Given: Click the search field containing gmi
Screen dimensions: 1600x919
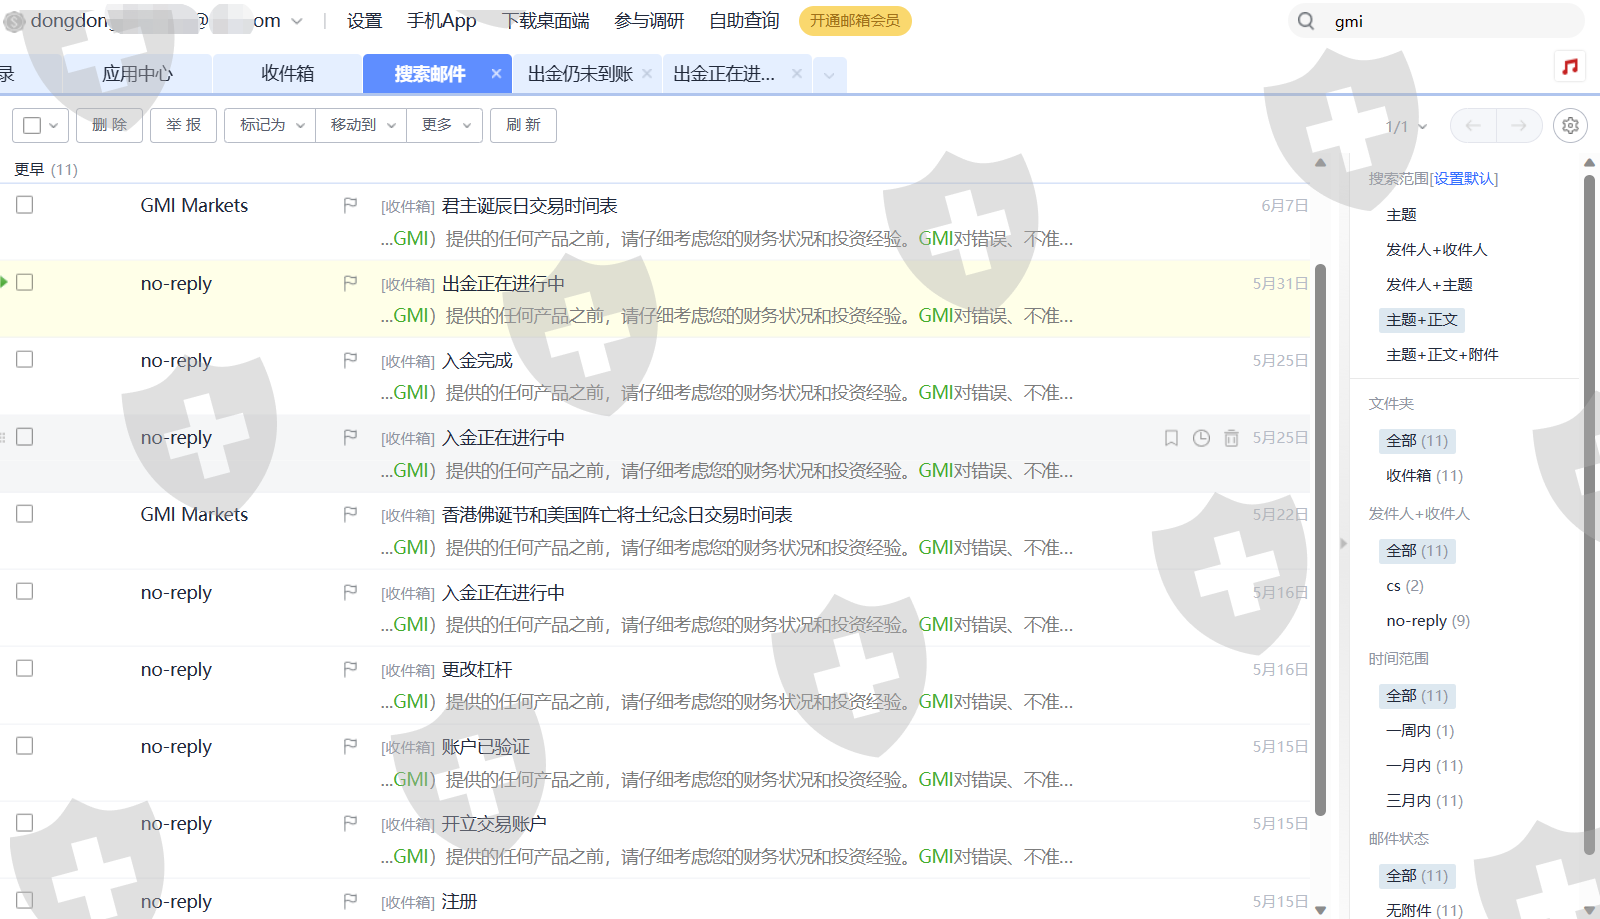Looking at the screenshot, I should [x=1450, y=21].
